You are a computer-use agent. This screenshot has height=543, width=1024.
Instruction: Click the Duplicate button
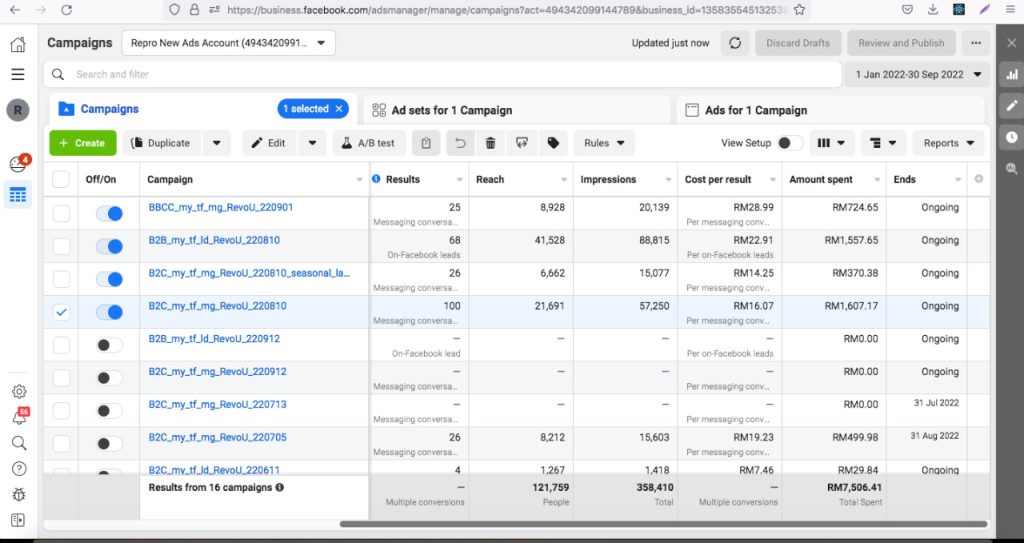[161, 143]
